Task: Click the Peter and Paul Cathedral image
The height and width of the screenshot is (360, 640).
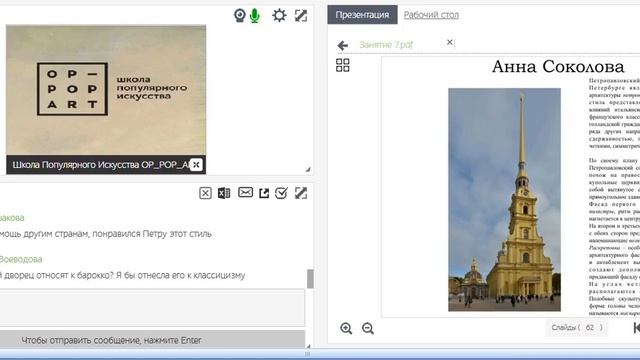Action: (504, 200)
